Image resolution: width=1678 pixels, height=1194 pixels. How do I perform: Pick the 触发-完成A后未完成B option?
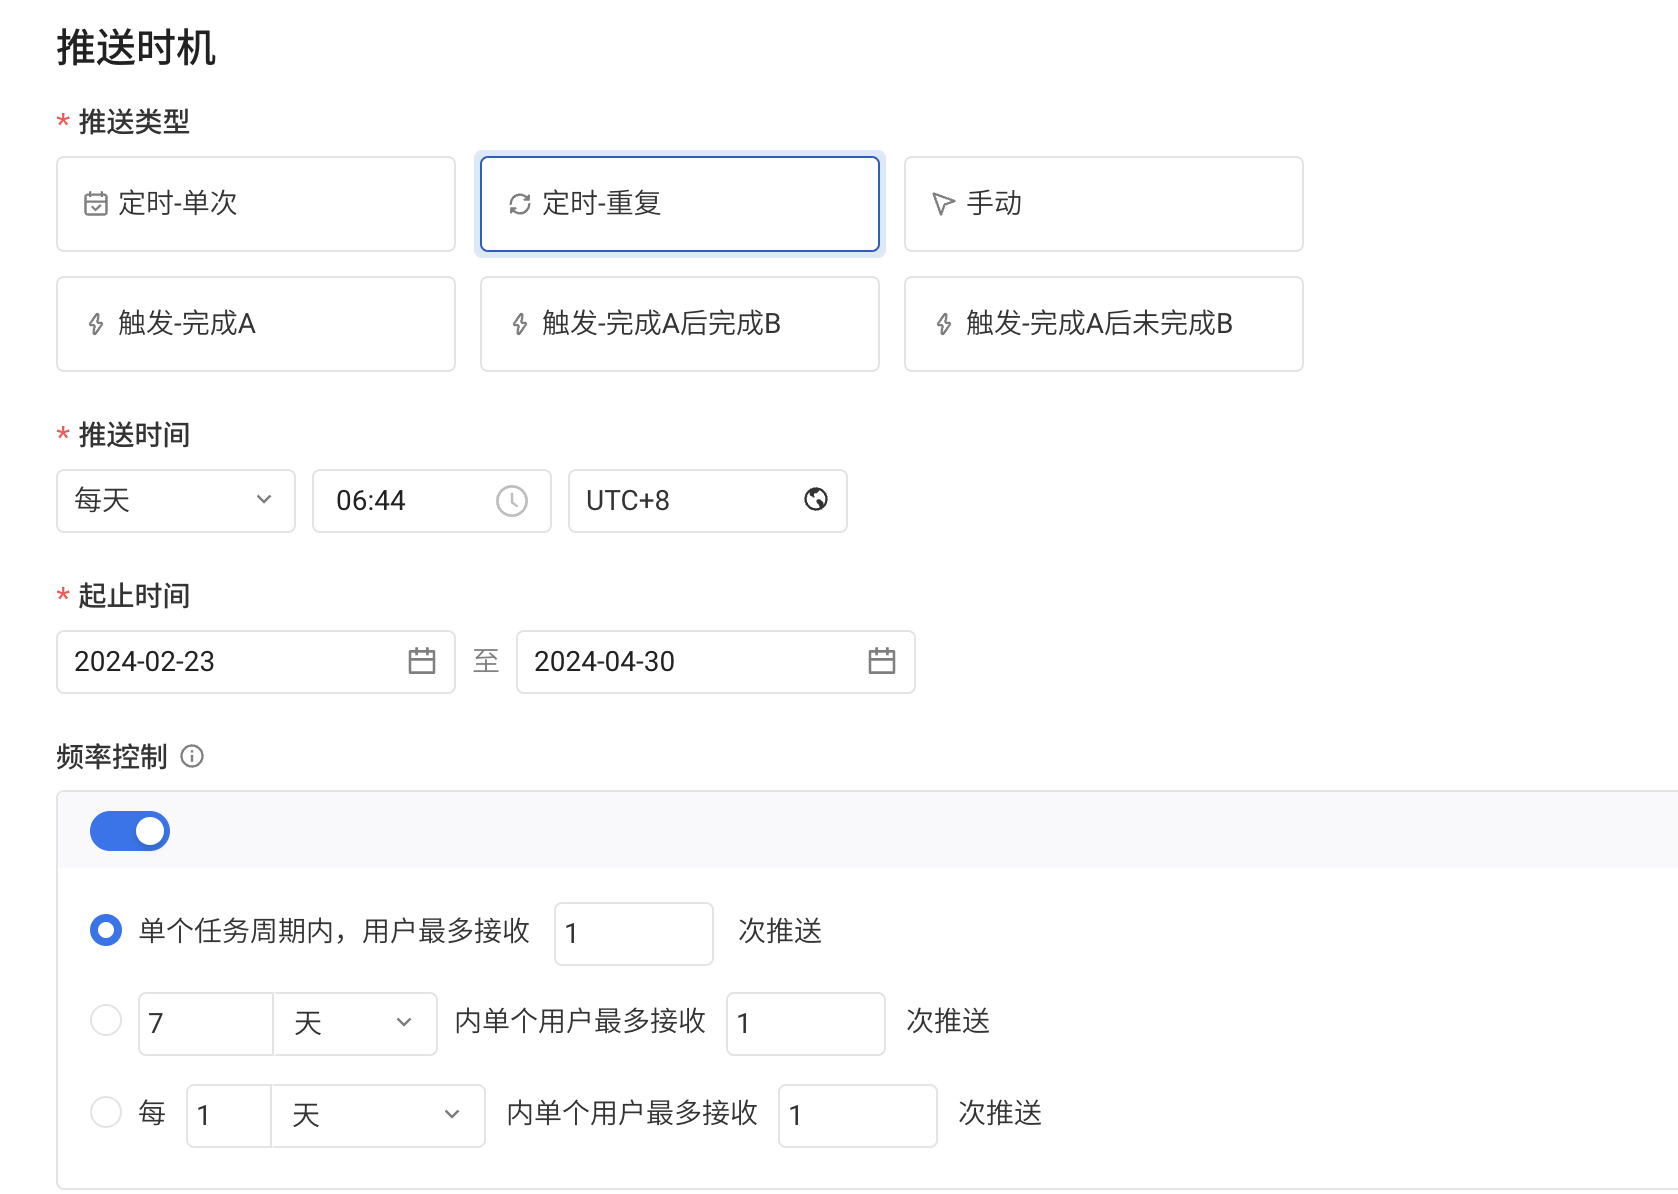coord(1103,324)
